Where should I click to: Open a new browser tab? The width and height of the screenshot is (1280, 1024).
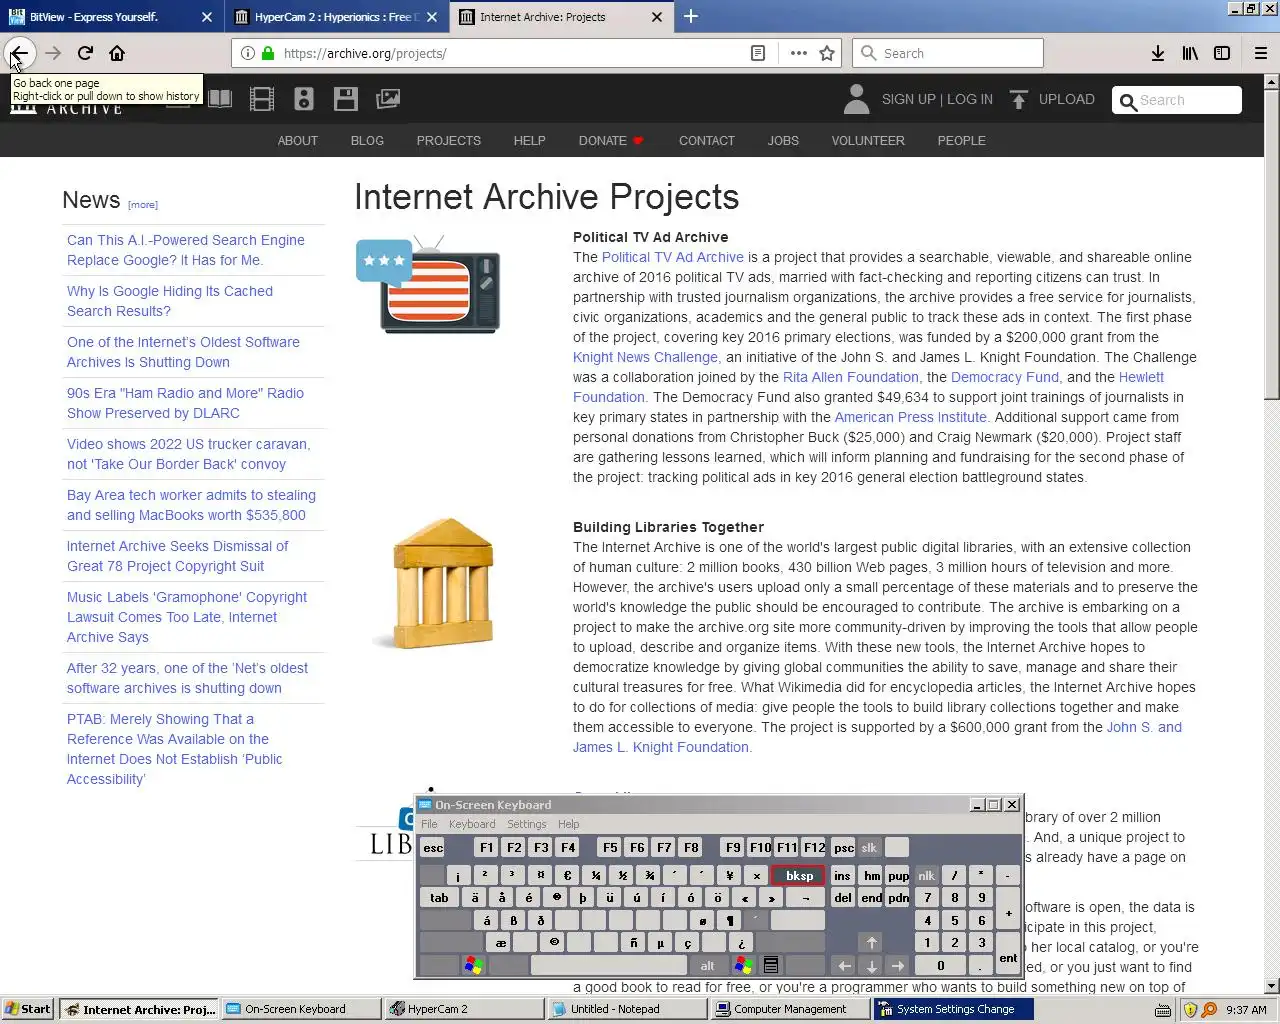click(x=691, y=16)
